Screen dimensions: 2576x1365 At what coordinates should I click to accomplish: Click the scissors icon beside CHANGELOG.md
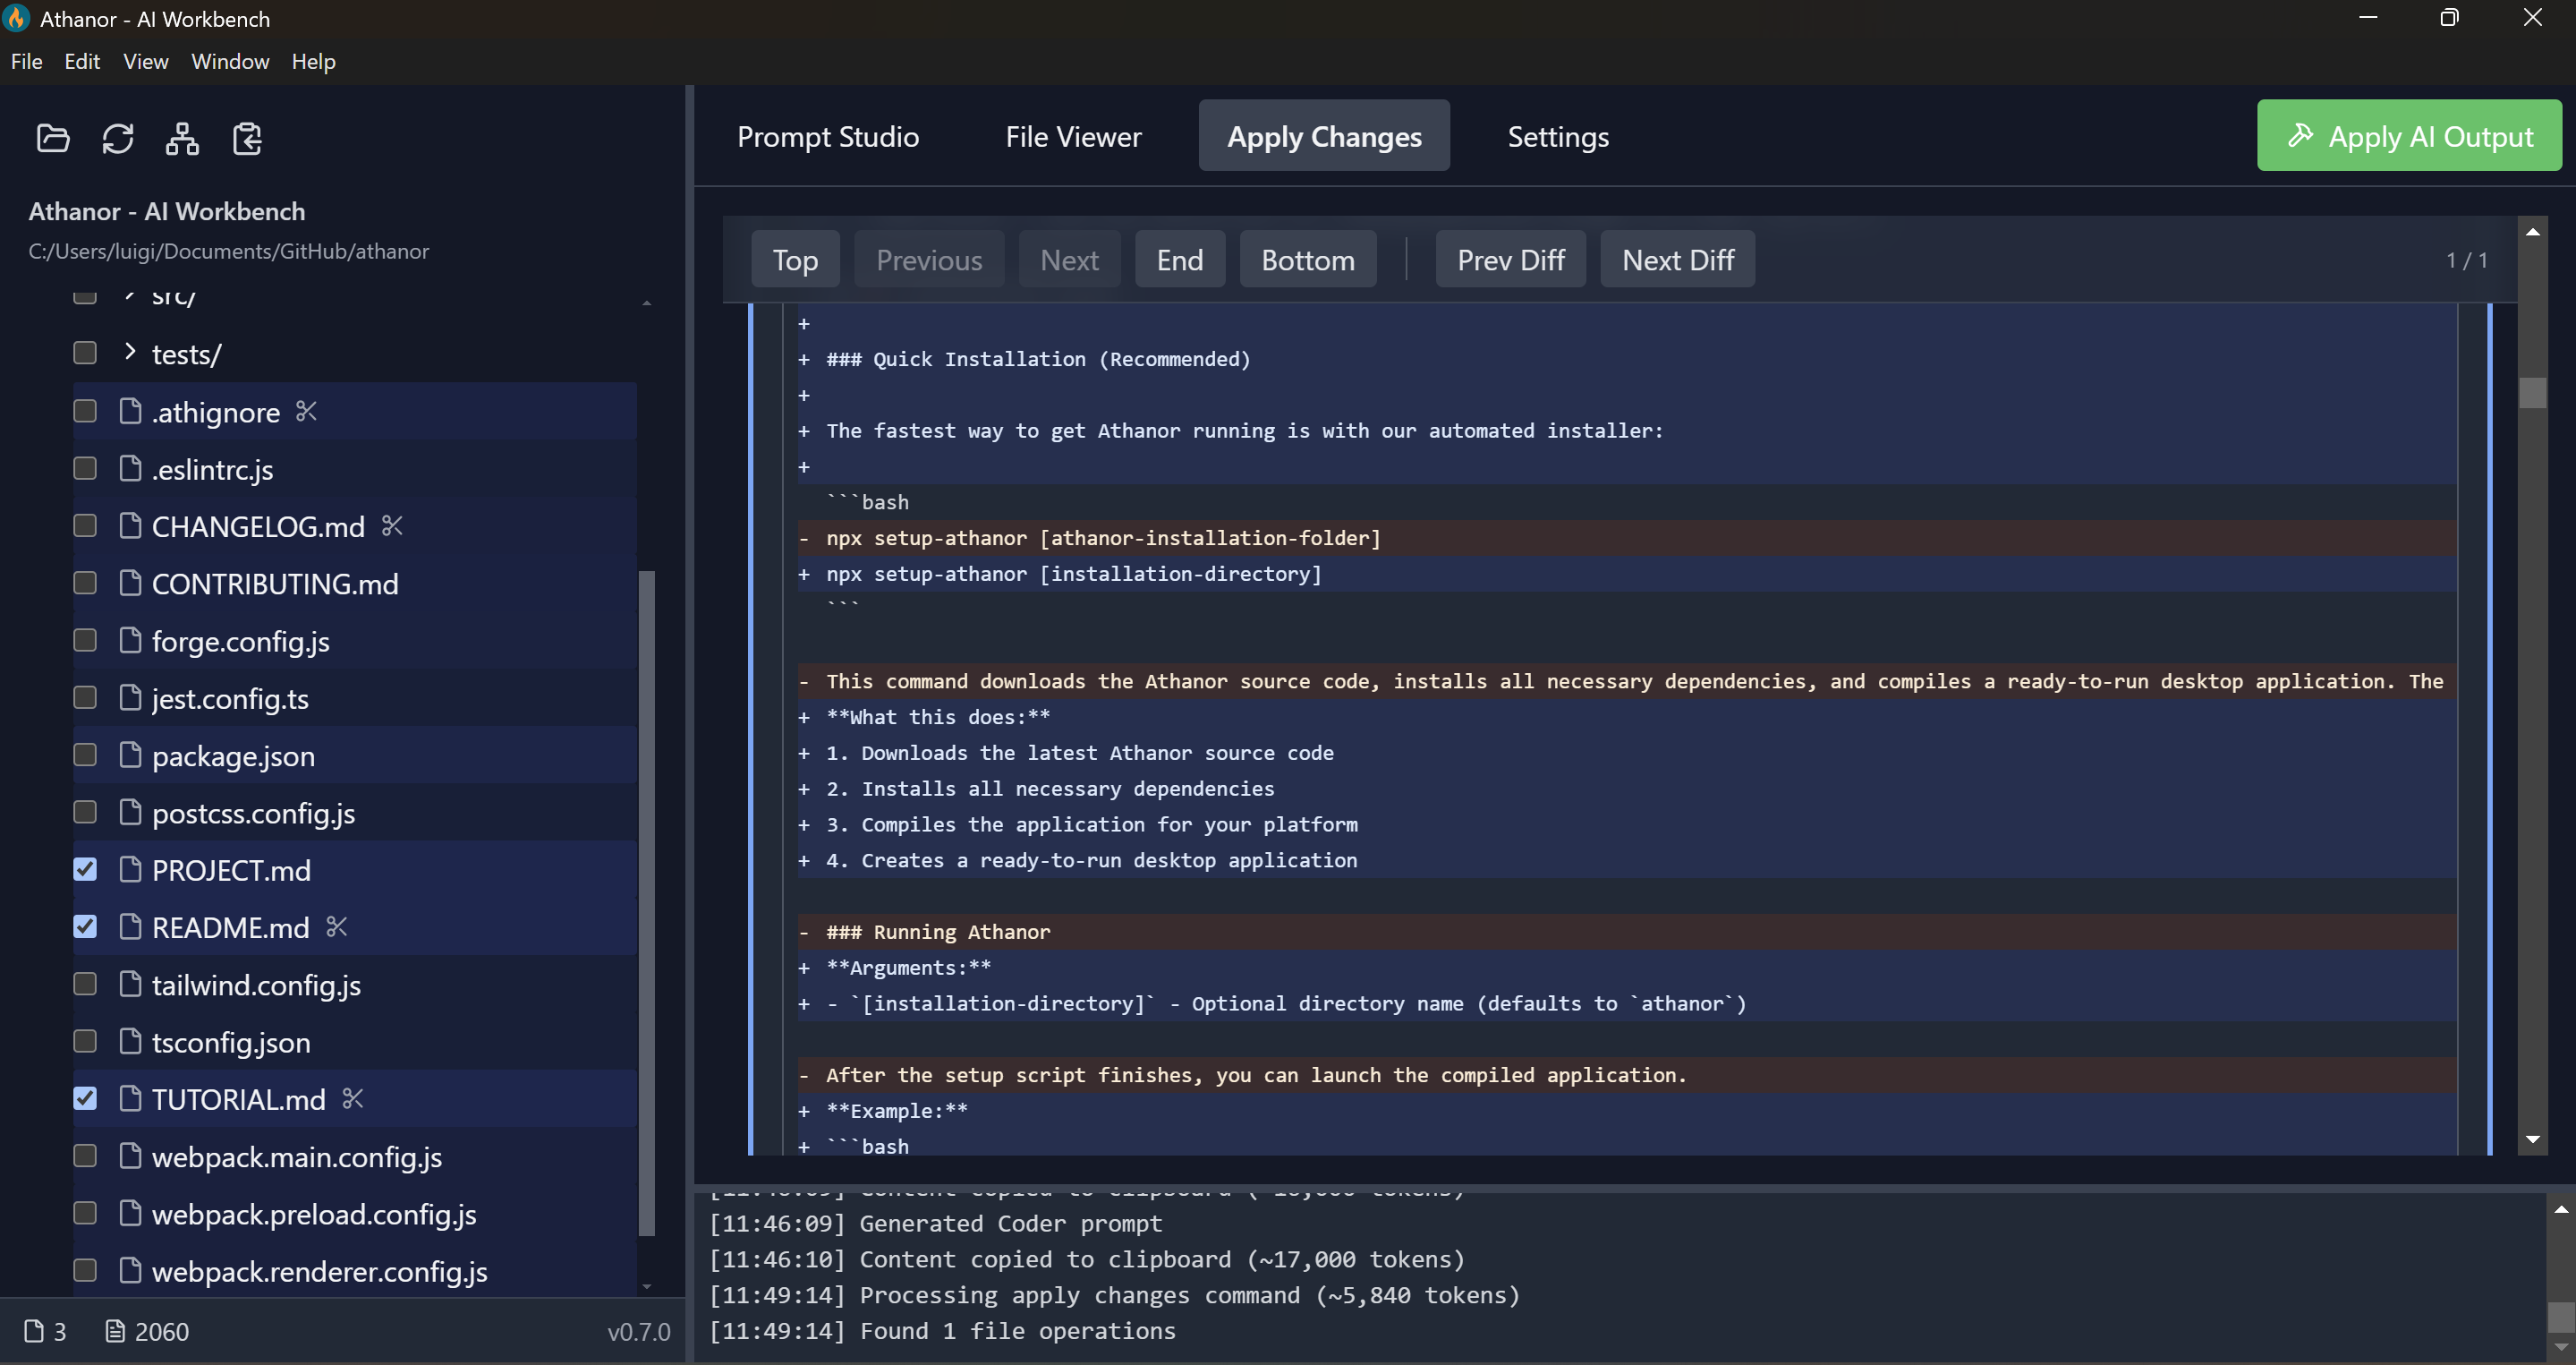pyautogui.click(x=393, y=525)
